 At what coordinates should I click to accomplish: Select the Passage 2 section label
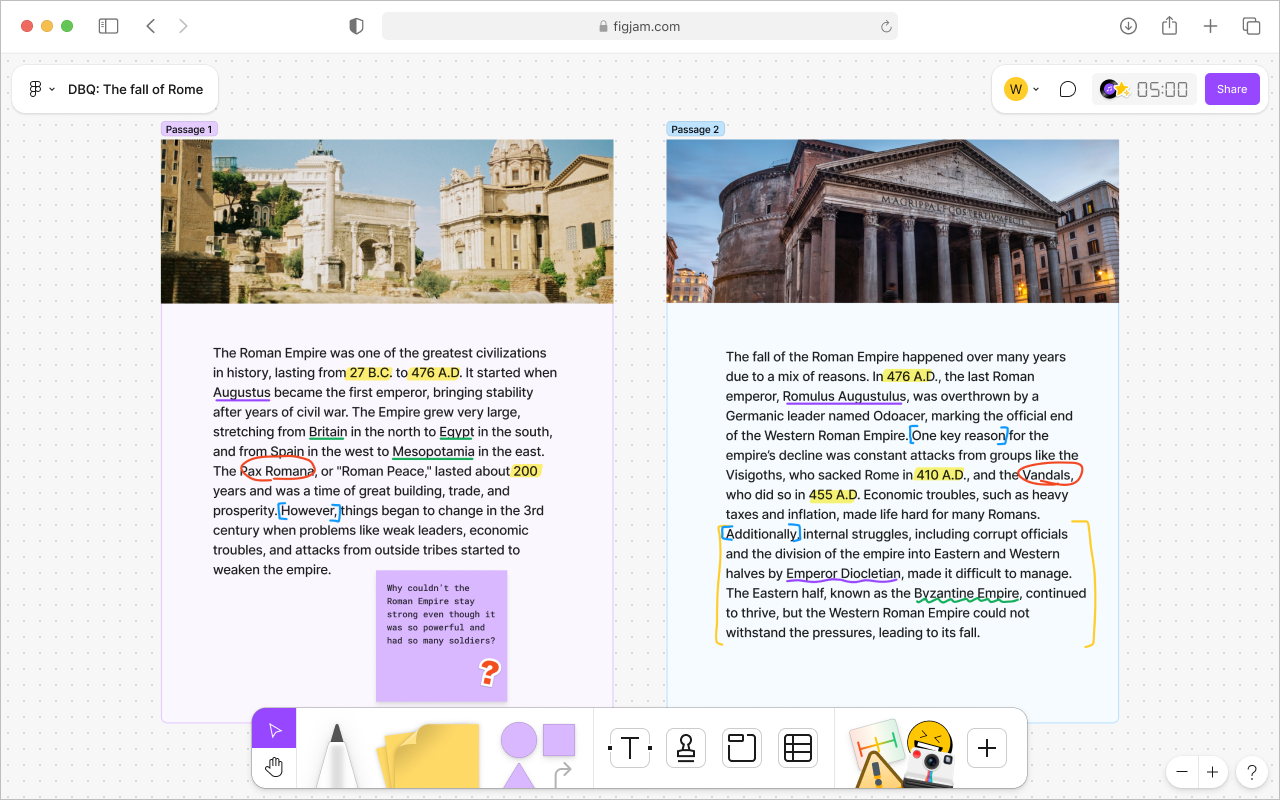tap(695, 129)
